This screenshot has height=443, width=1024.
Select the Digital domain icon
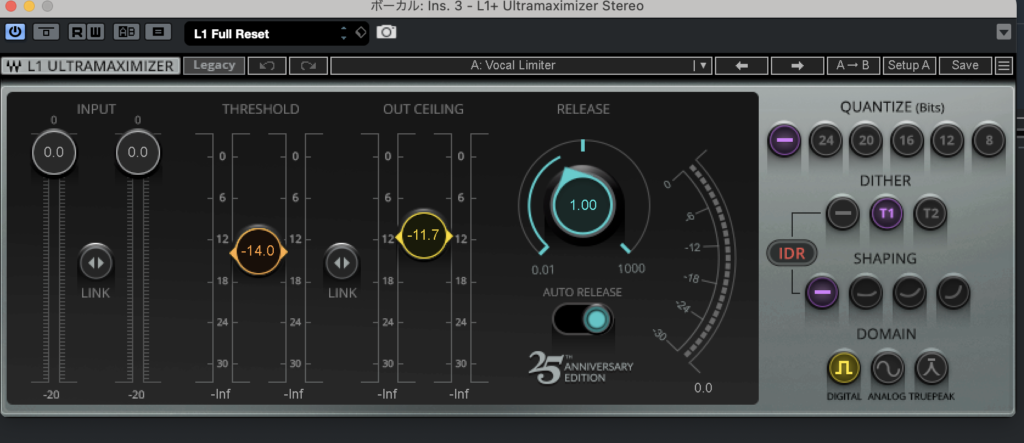[x=843, y=368]
